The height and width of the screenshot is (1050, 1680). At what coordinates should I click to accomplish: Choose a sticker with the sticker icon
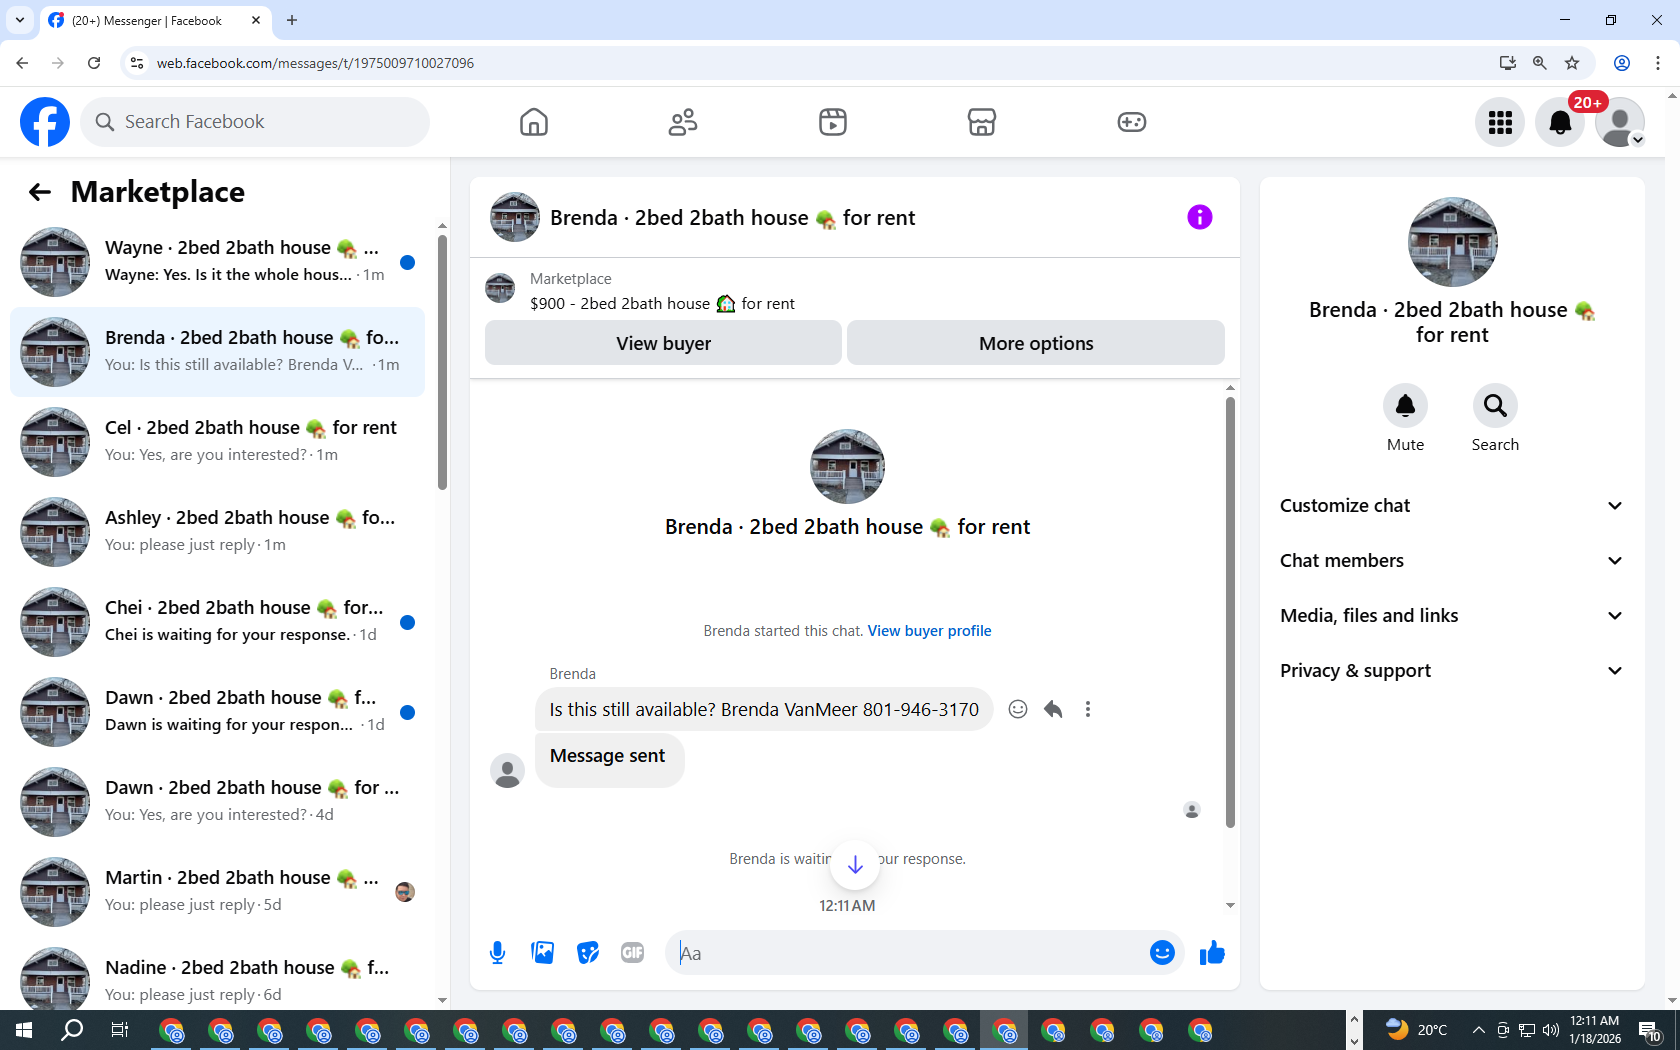pyautogui.click(x=588, y=953)
